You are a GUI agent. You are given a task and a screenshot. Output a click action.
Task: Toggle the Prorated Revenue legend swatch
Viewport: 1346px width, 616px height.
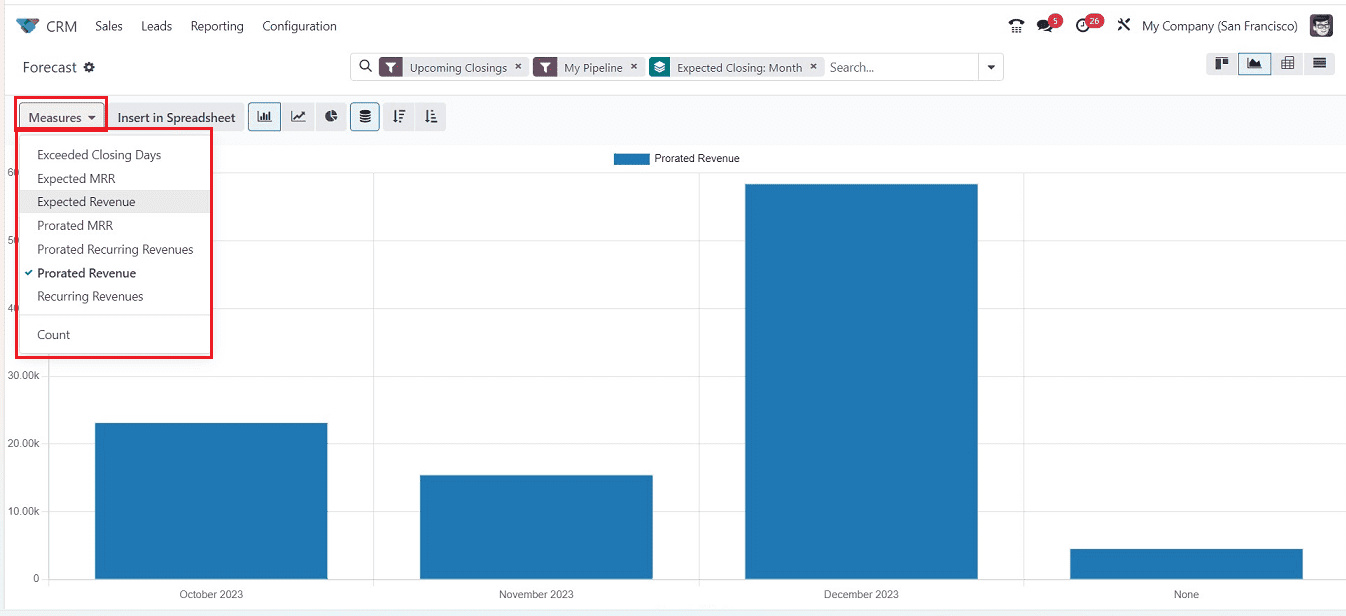(631, 159)
